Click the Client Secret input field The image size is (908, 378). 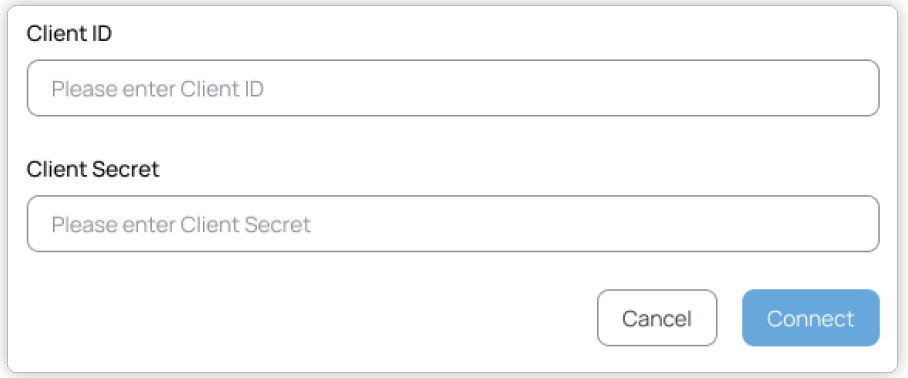[x=453, y=223]
